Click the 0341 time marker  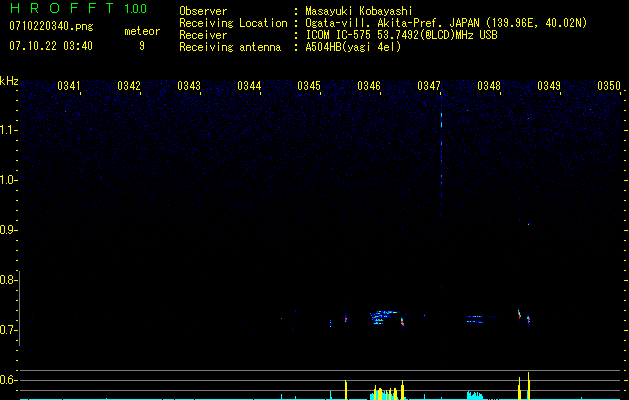click(x=69, y=86)
